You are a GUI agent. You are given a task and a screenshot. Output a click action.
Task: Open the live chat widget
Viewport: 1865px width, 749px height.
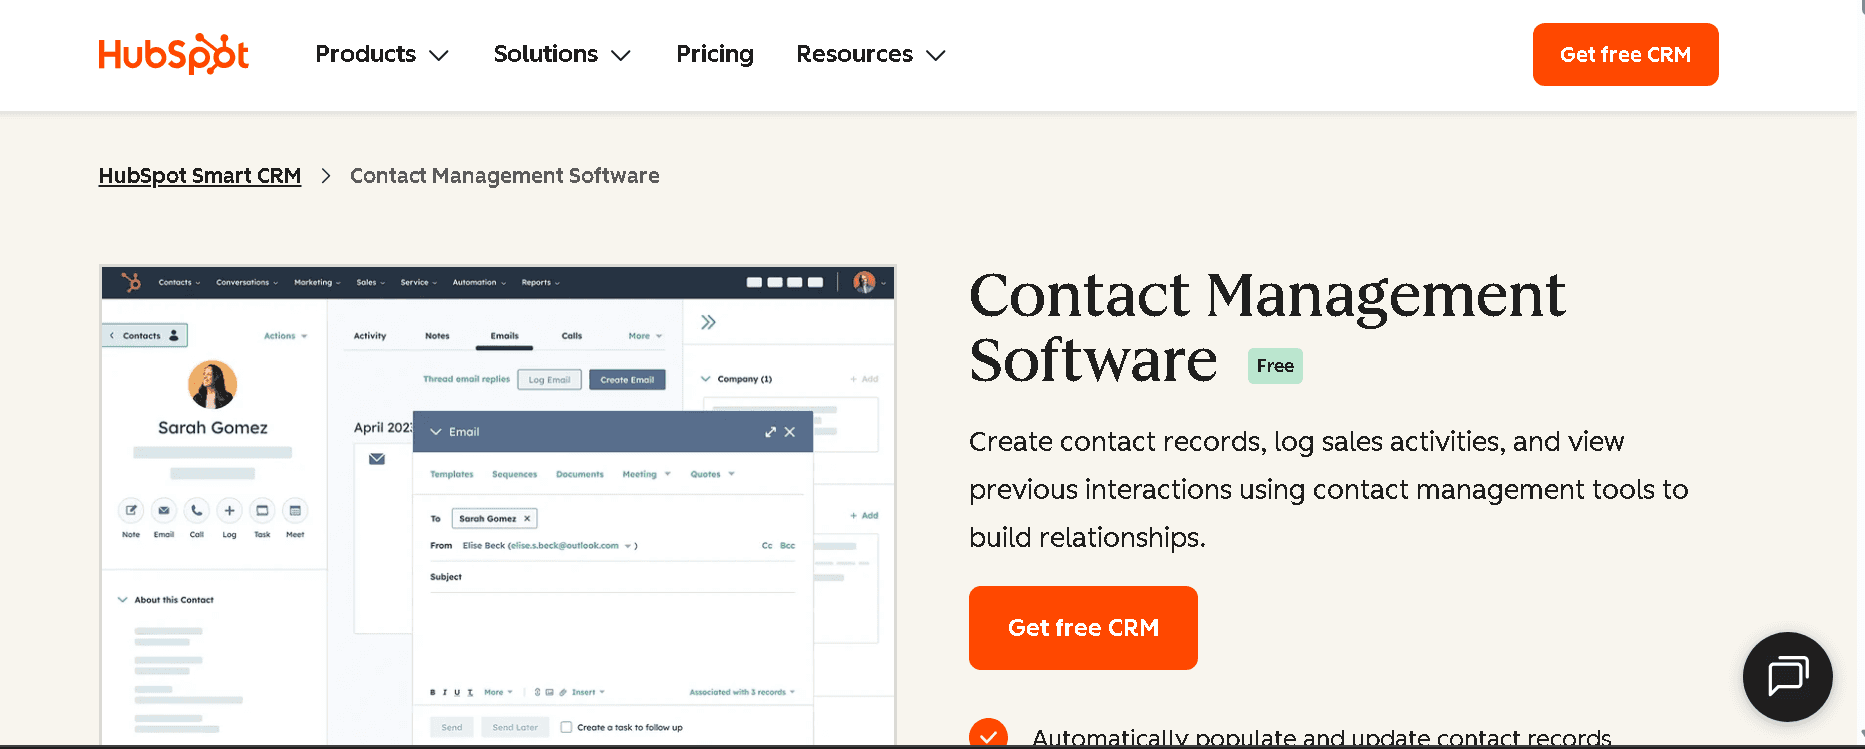(1787, 677)
